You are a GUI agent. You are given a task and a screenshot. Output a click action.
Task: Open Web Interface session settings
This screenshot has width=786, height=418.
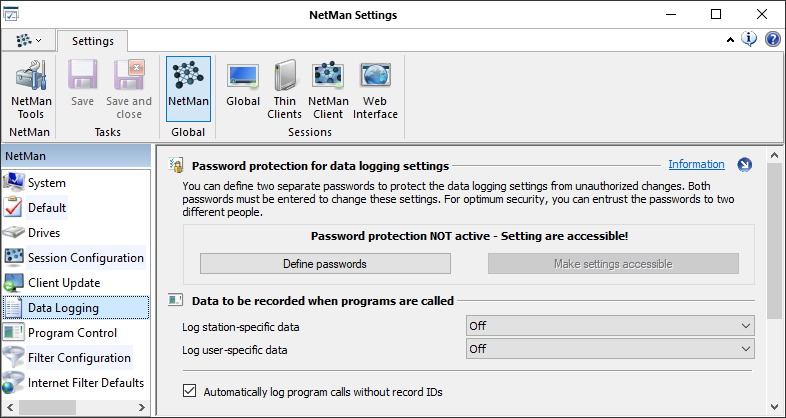375,90
